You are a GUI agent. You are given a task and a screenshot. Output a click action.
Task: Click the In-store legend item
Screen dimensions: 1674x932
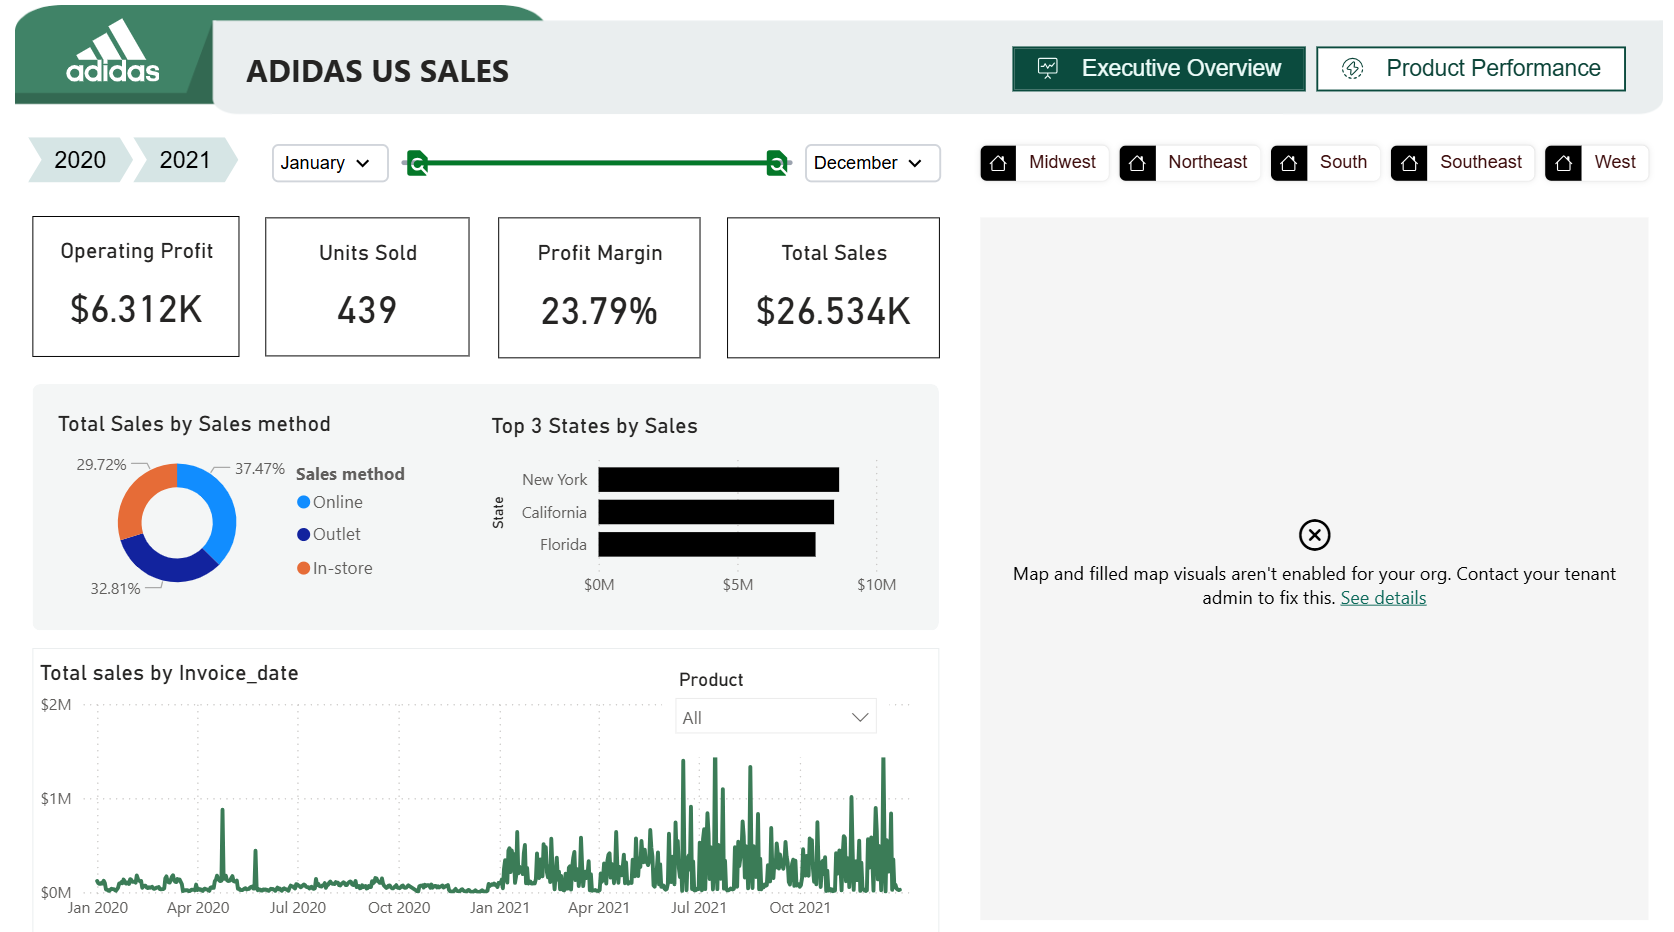click(x=335, y=568)
